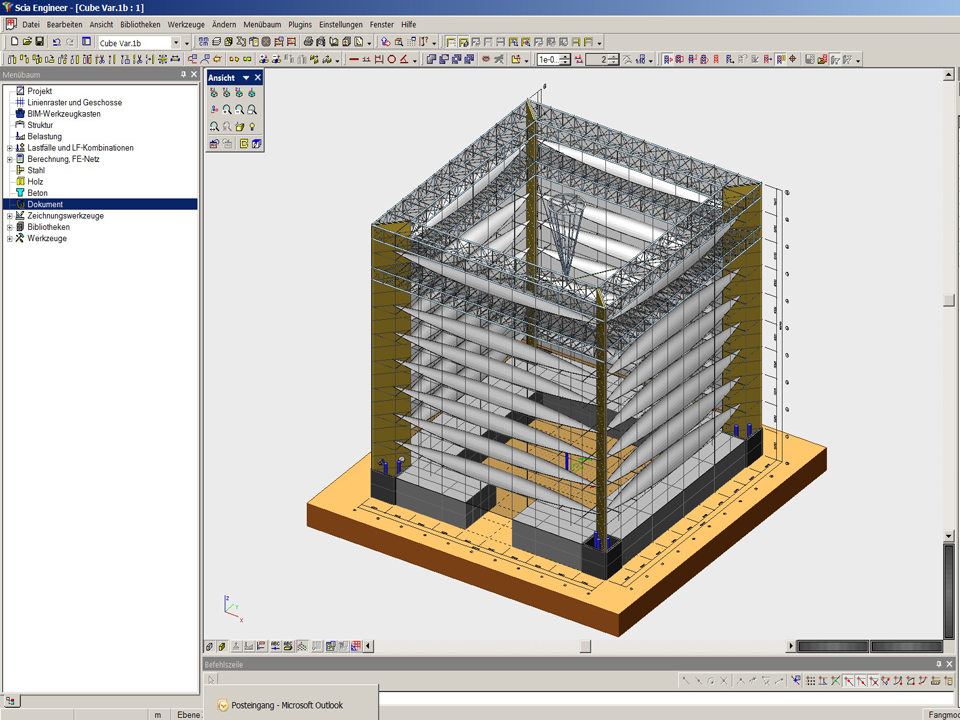Click the Save icon in the main toolbar
This screenshot has width=960, height=720.
(40, 42)
